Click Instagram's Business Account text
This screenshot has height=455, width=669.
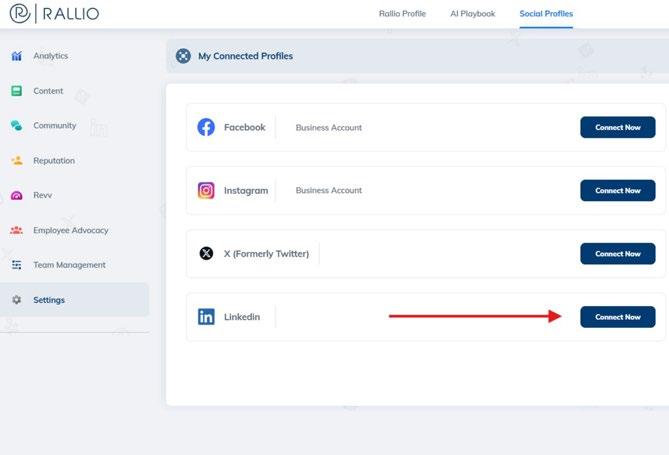(x=329, y=190)
